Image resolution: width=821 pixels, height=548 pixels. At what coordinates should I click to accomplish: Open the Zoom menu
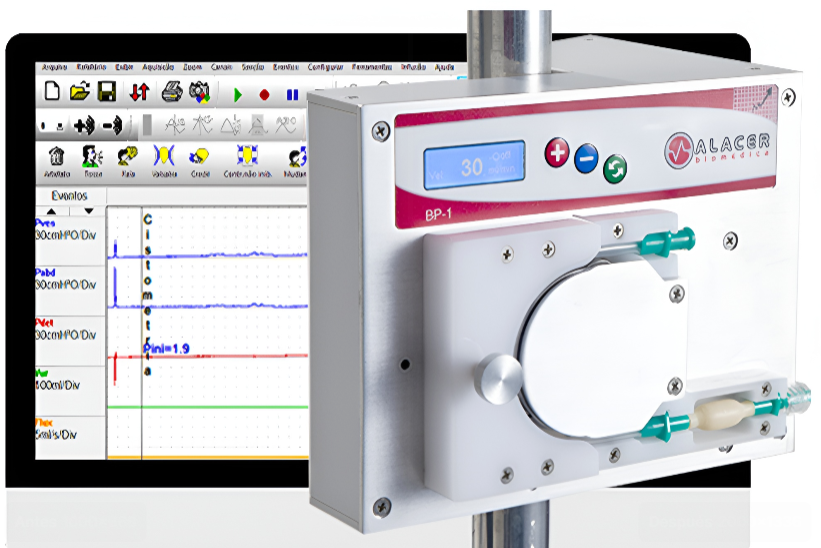coord(192,67)
